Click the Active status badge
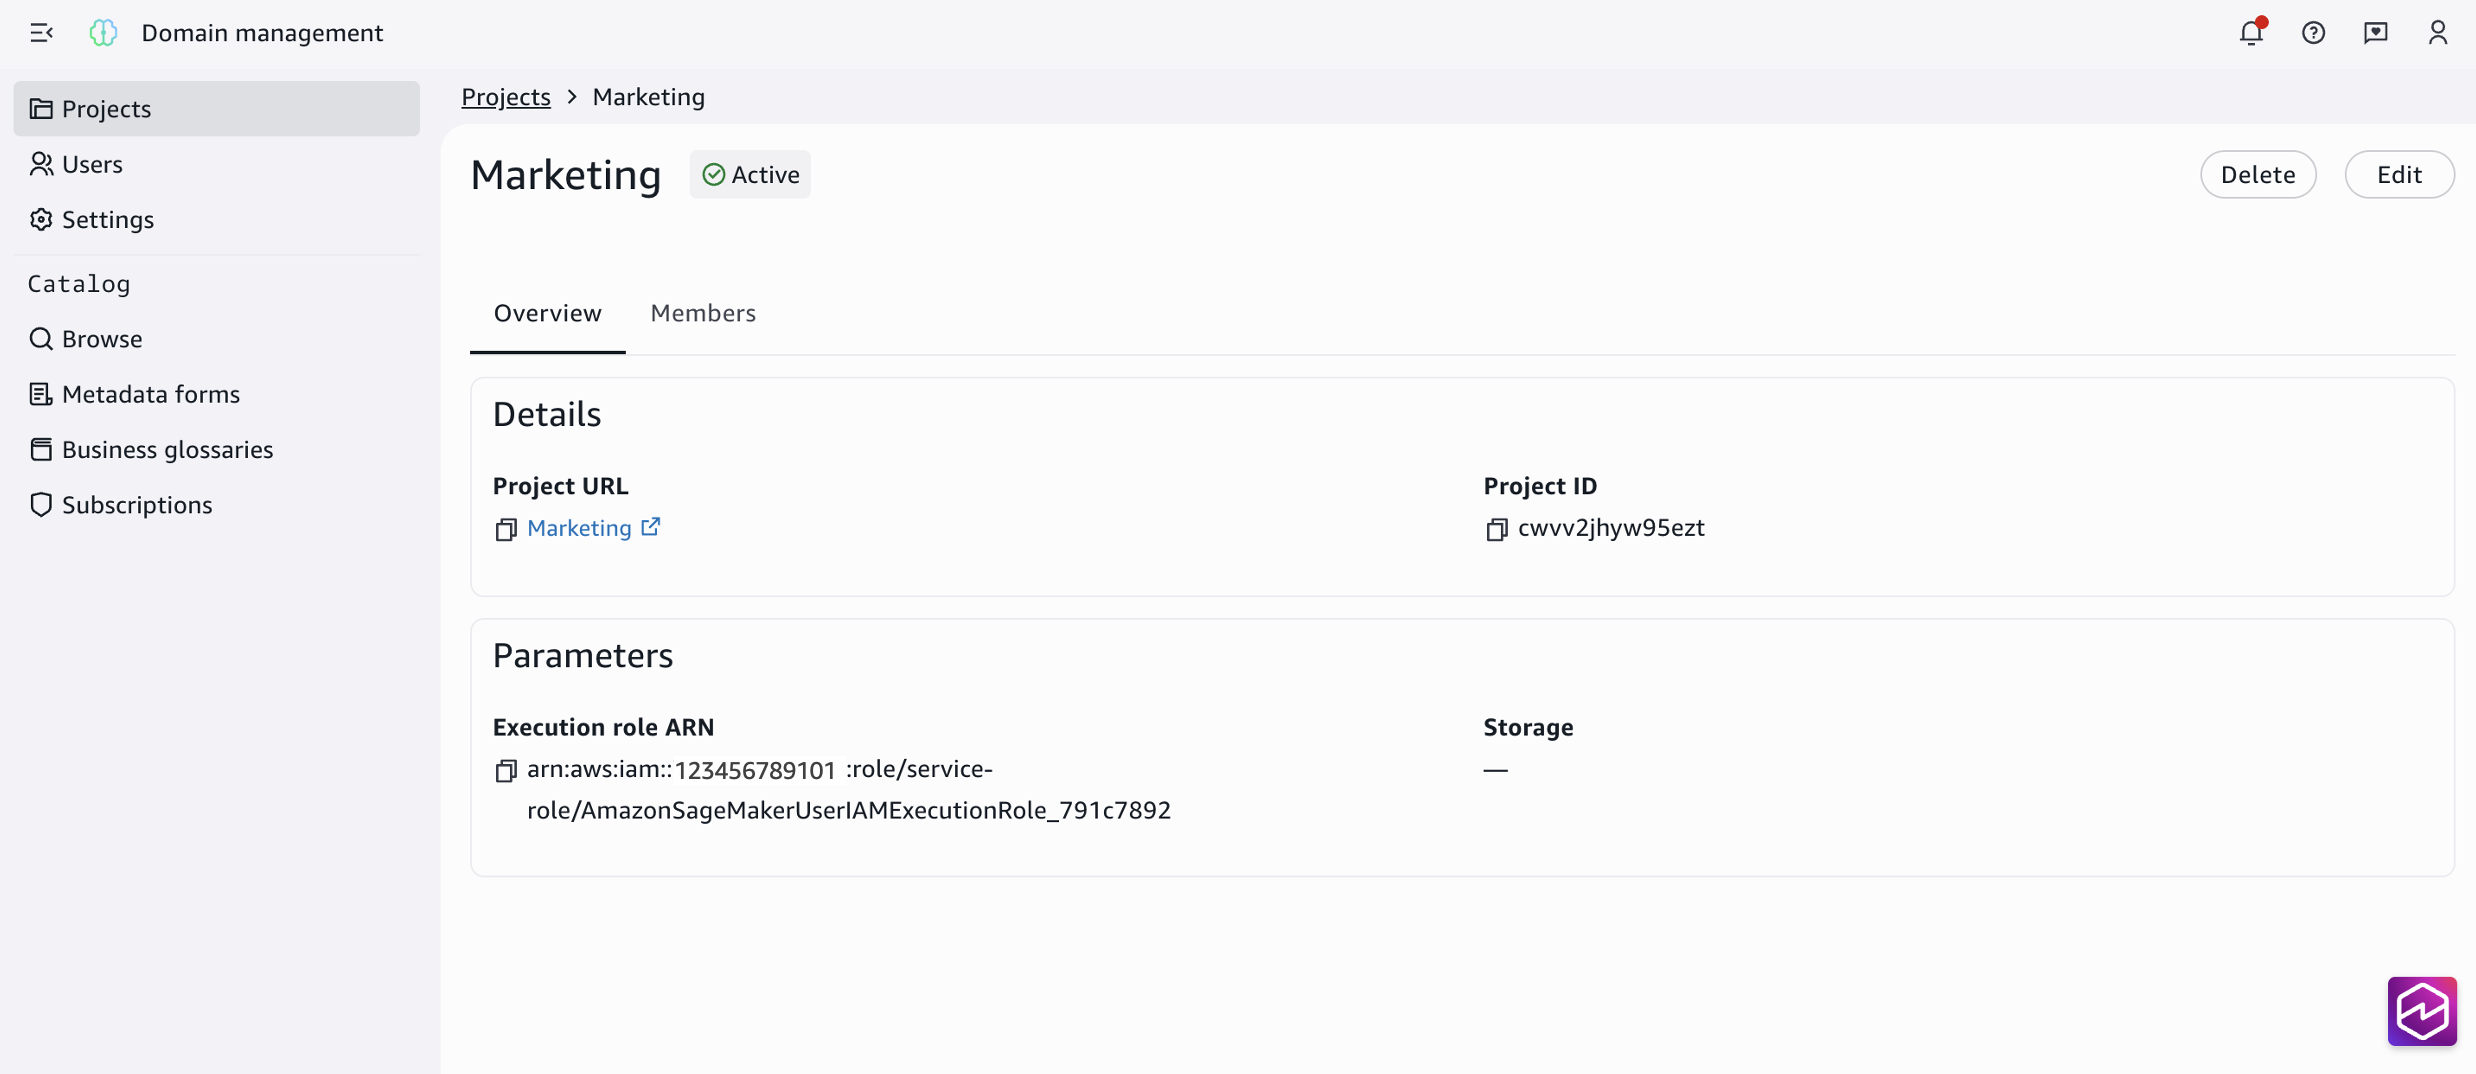This screenshot has height=1074, width=2476. point(750,174)
